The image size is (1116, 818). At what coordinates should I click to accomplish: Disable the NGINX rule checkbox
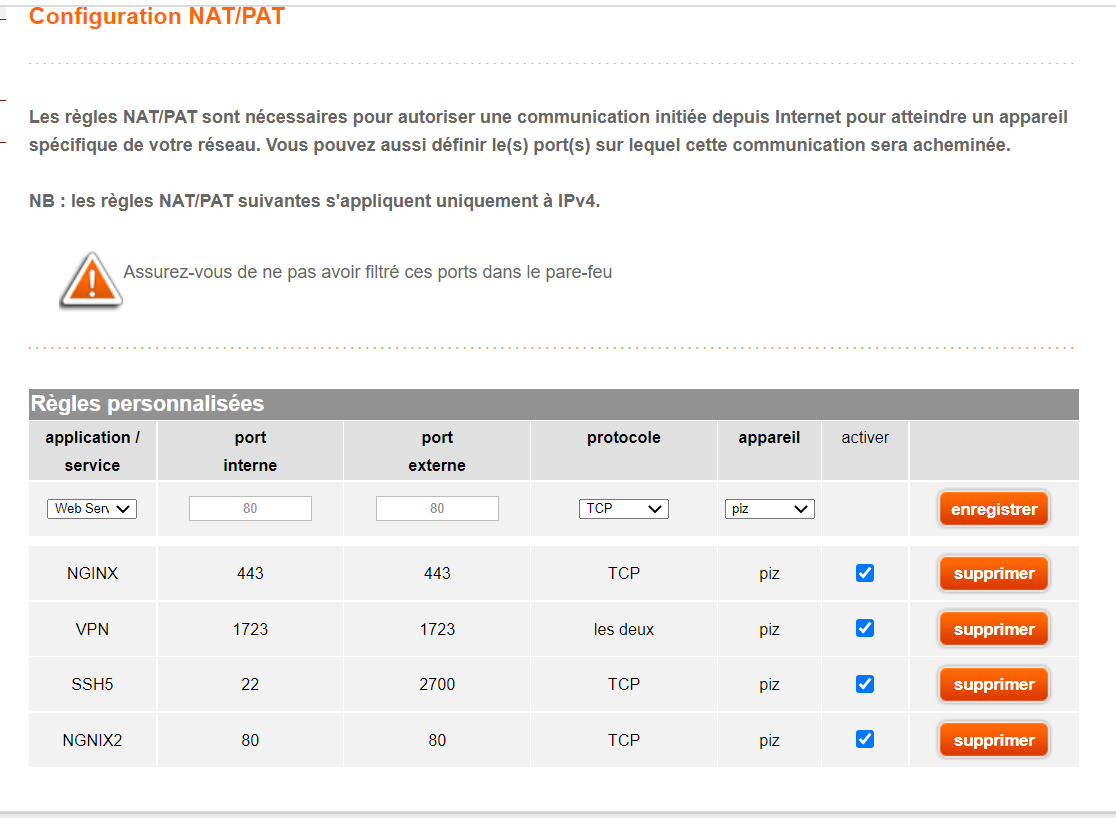(x=865, y=573)
